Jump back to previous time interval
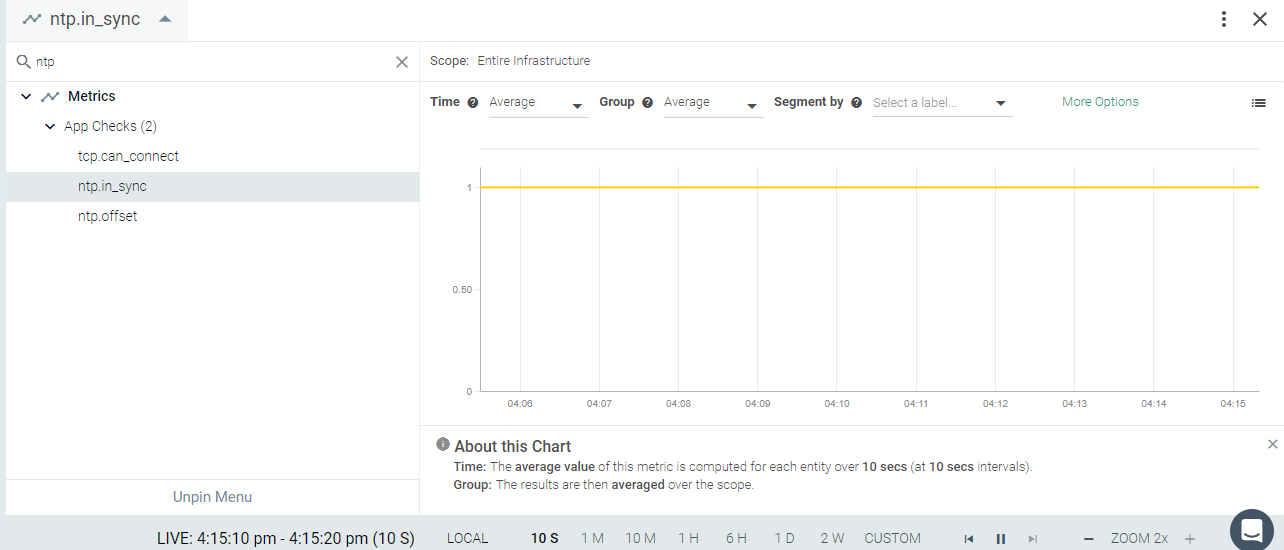This screenshot has width=1284, height=550. (968, 539)
